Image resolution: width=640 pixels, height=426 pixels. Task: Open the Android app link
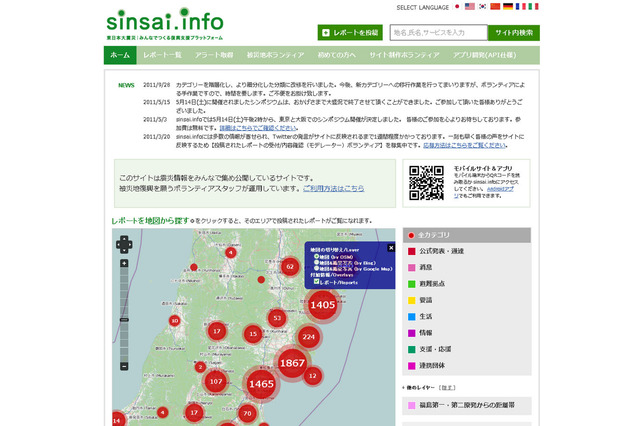tap(498, 189)
